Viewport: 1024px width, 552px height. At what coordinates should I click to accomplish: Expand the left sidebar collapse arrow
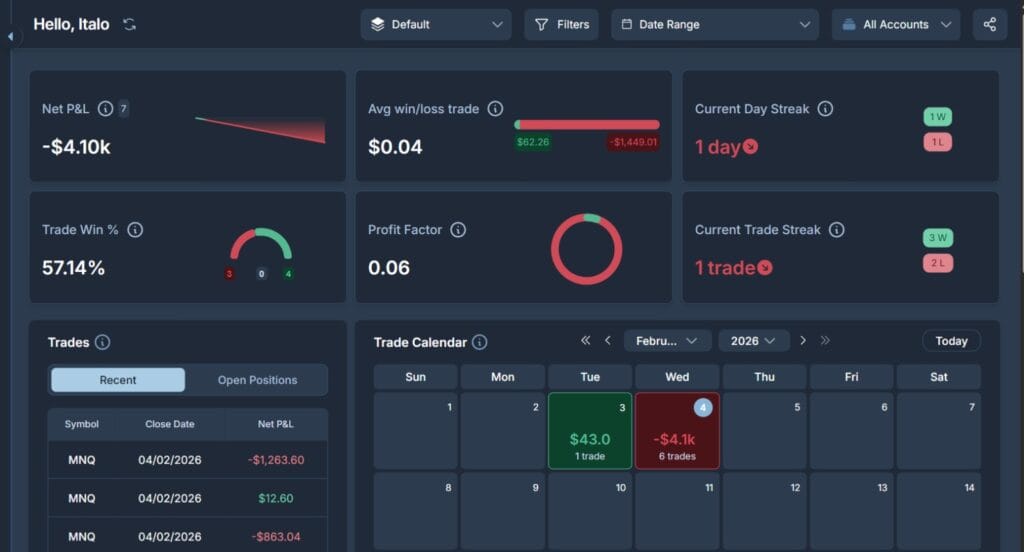tap(10, 36)
